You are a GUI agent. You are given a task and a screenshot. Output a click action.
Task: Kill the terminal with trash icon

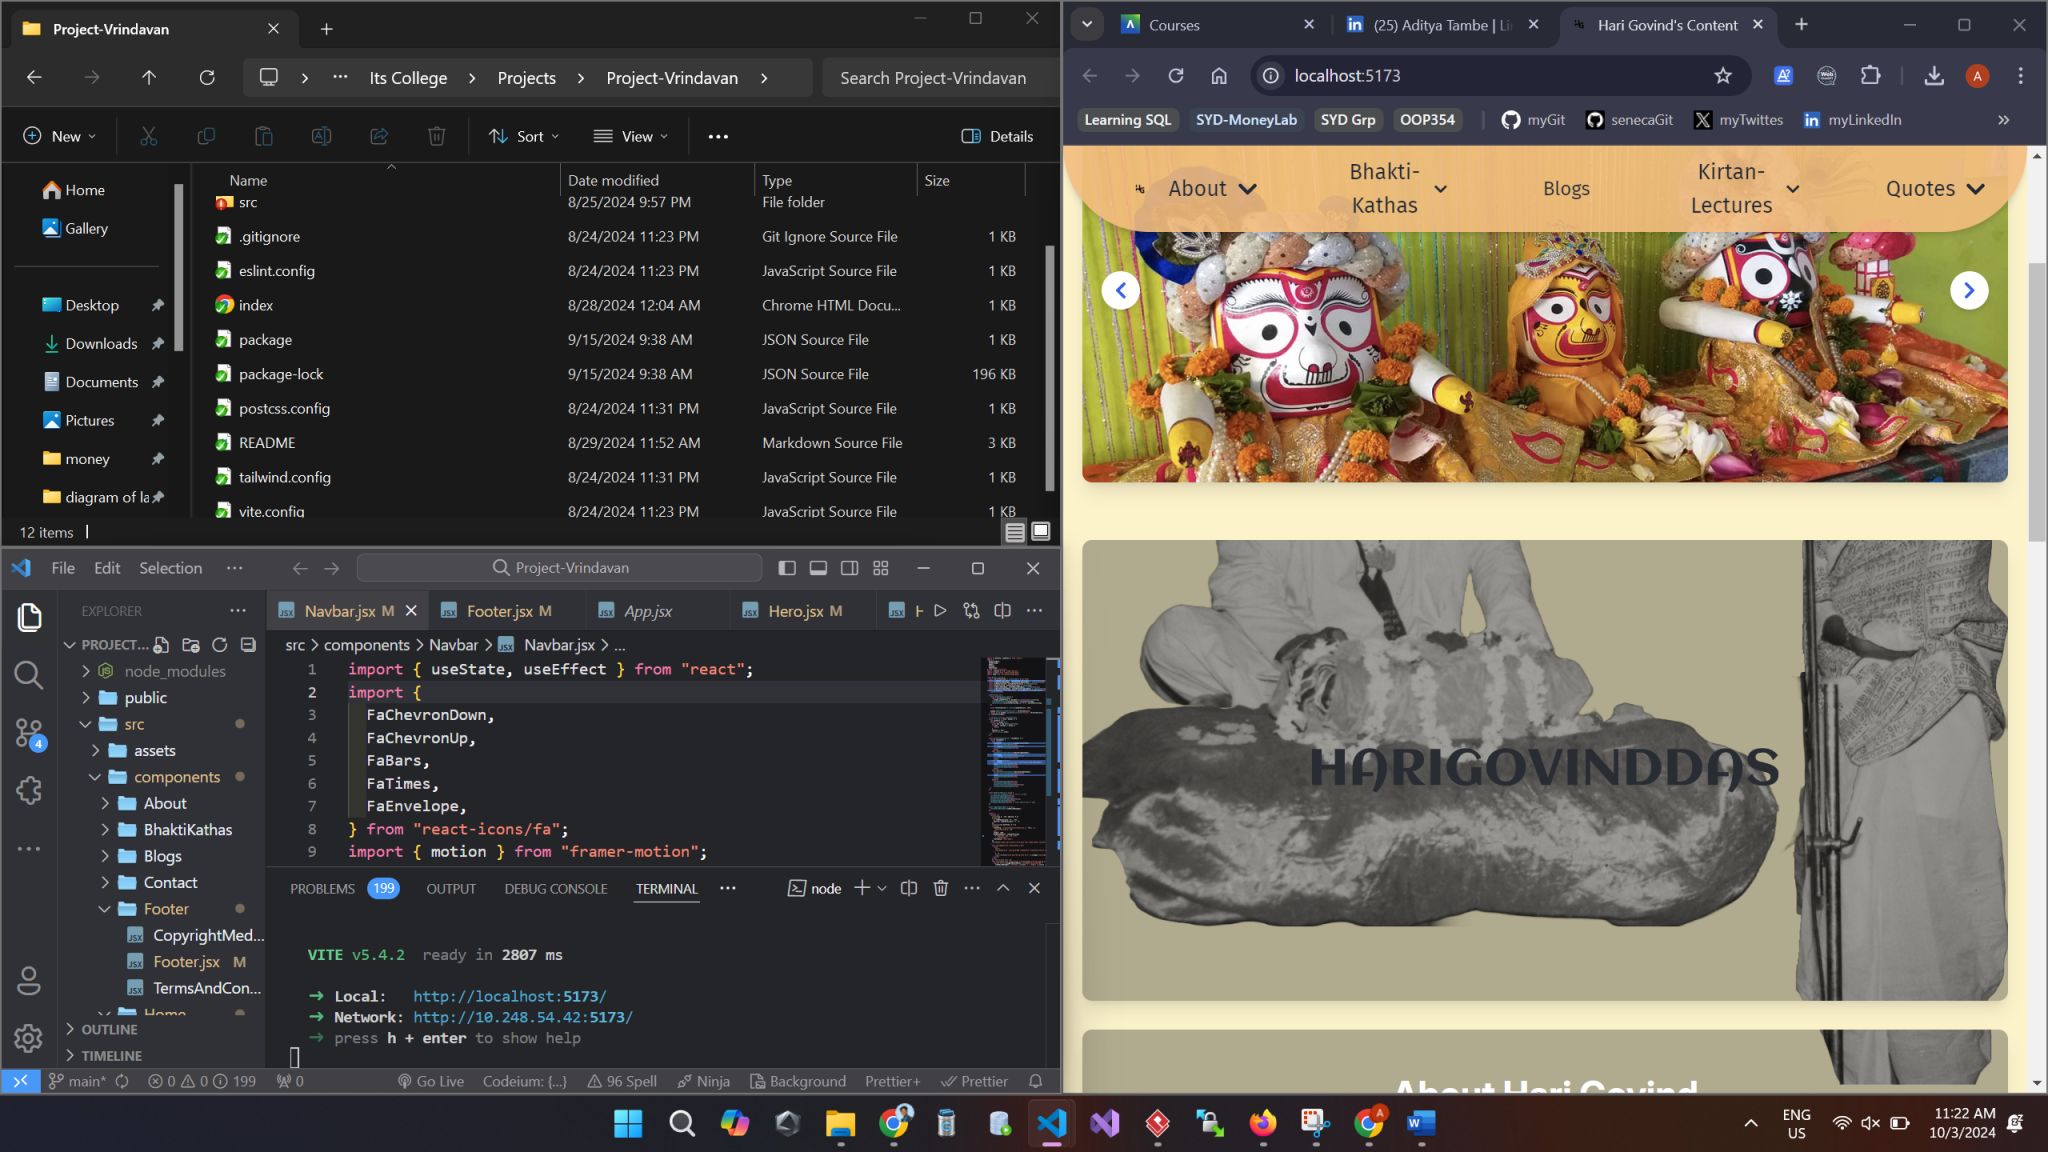940,888
